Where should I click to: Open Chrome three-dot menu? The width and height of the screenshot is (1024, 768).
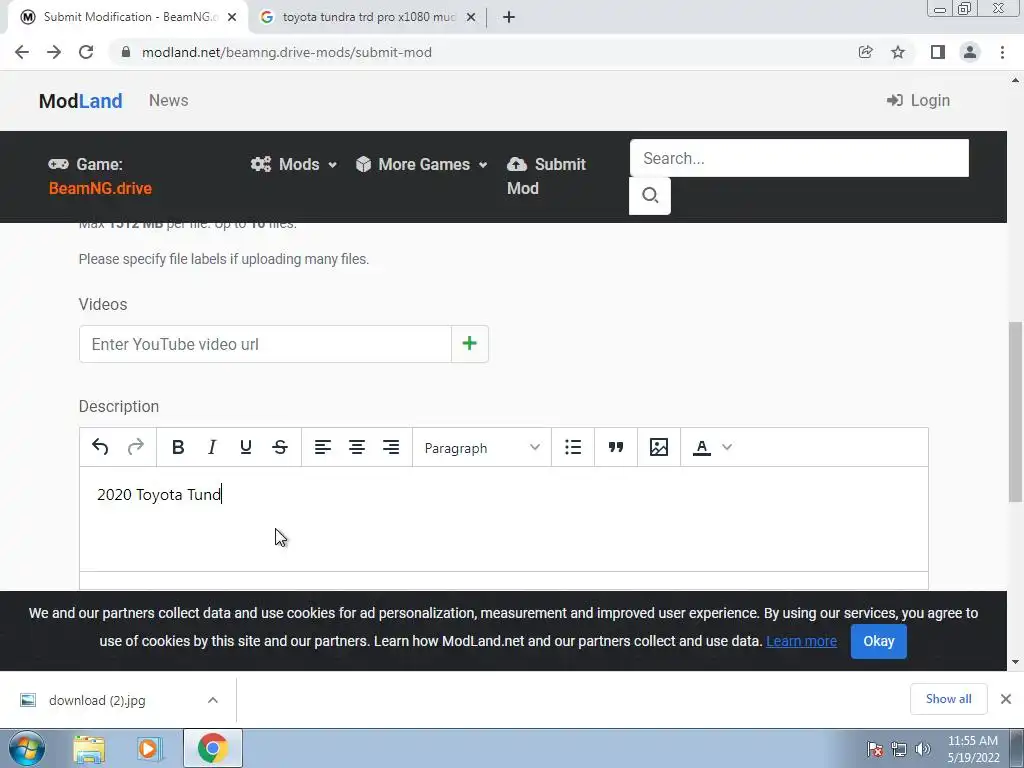coord(1002,52)
